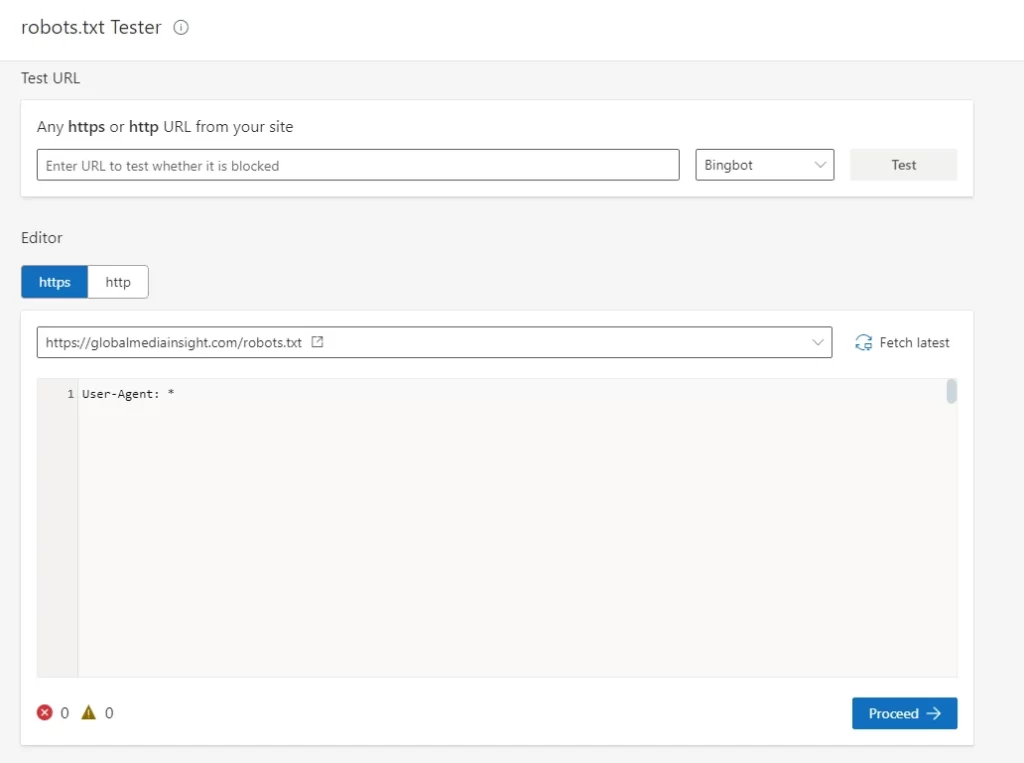The image size is (1024, 763).
Task: Click the Proceed button label
Action: [x=893, y=713]
